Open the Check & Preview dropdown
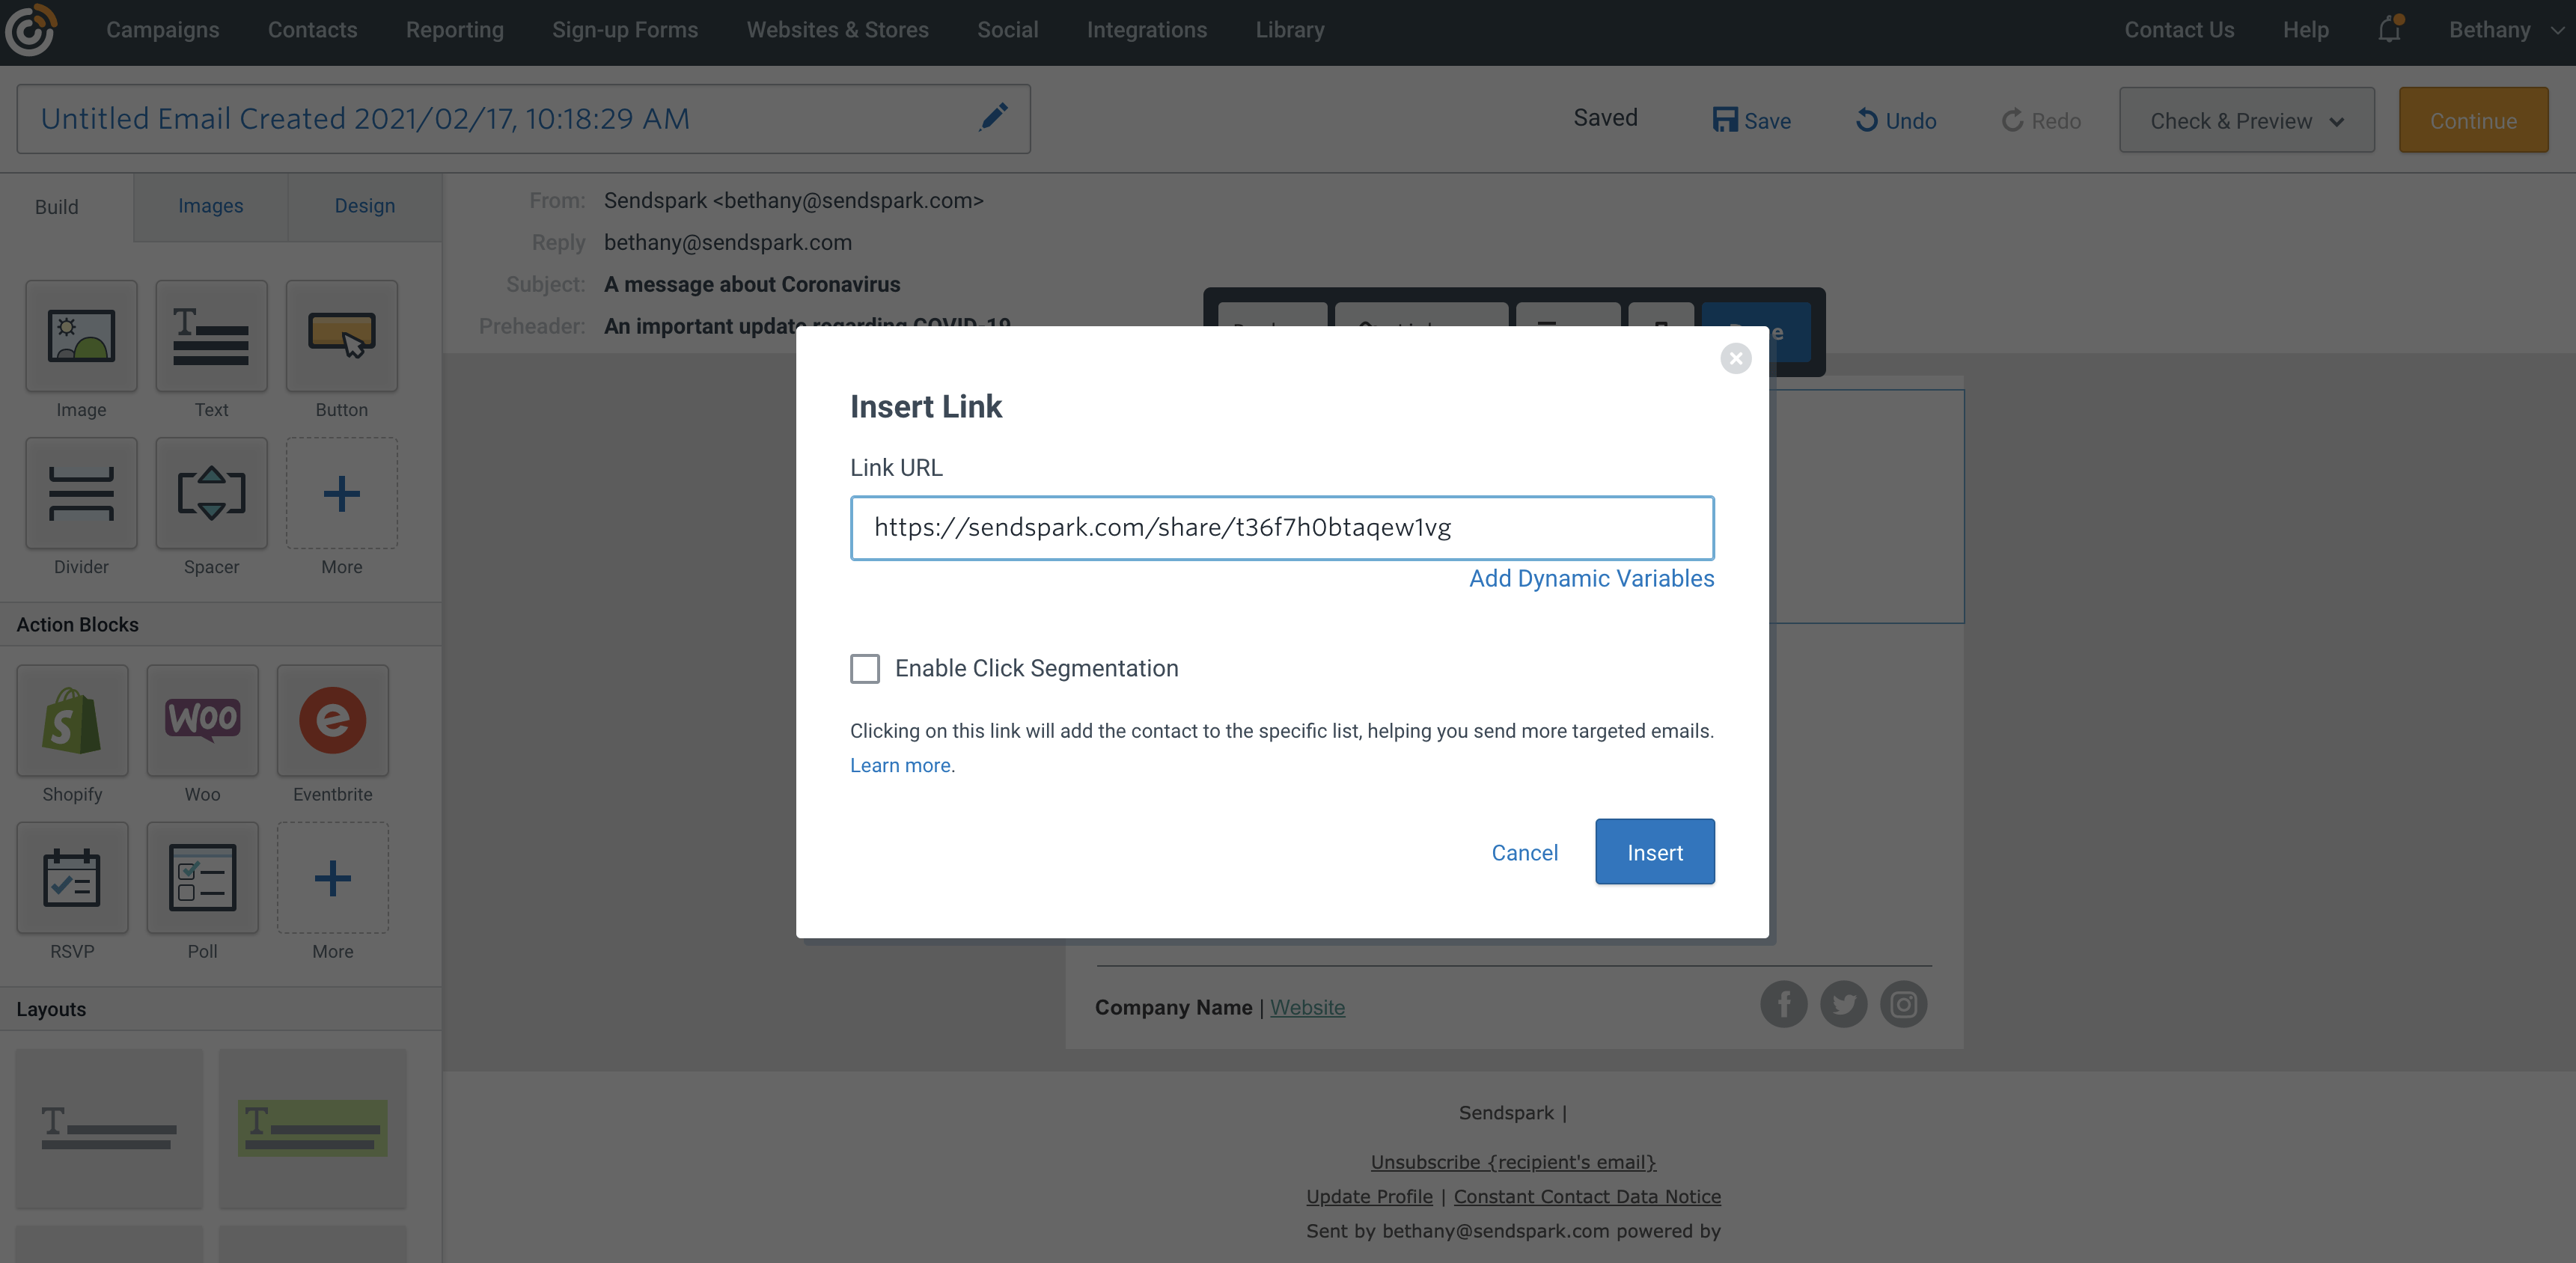Viewport: 2576px width, 1263px height. click(x=2246, y=120)
